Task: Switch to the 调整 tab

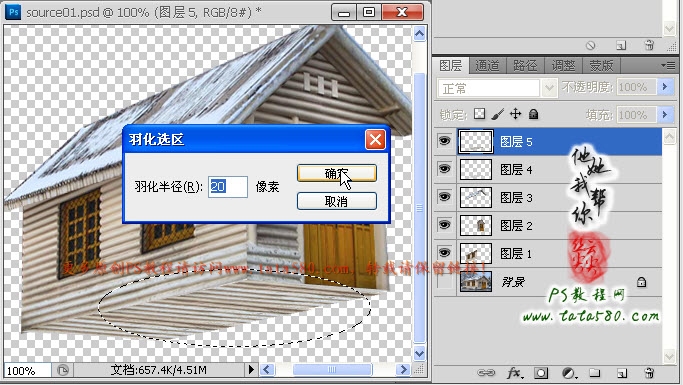Action: tap(563, 65)
